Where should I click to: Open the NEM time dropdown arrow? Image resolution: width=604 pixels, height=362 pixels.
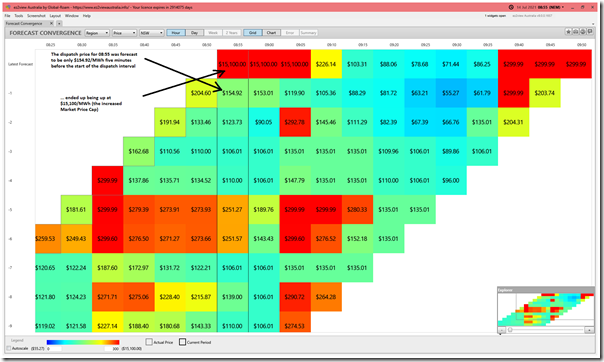563,7
